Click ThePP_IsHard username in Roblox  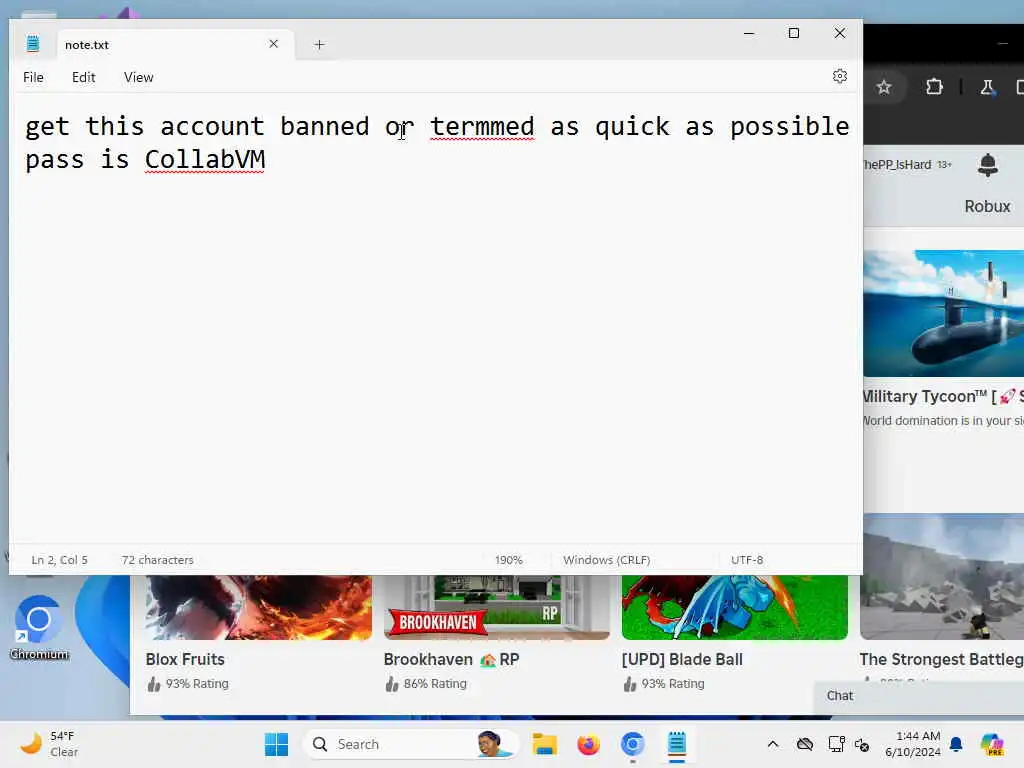[897, 165]
